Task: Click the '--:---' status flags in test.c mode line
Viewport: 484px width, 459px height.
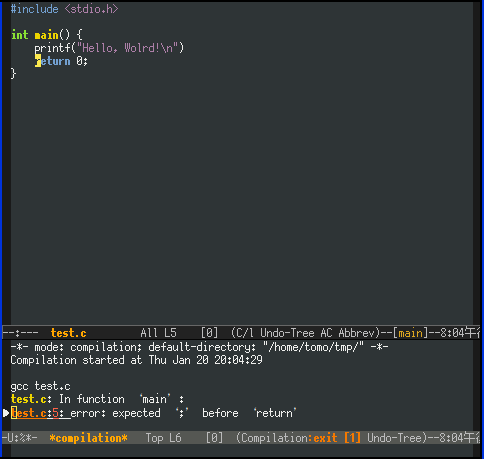Action: pyautogui.click(x=20, y=333)
